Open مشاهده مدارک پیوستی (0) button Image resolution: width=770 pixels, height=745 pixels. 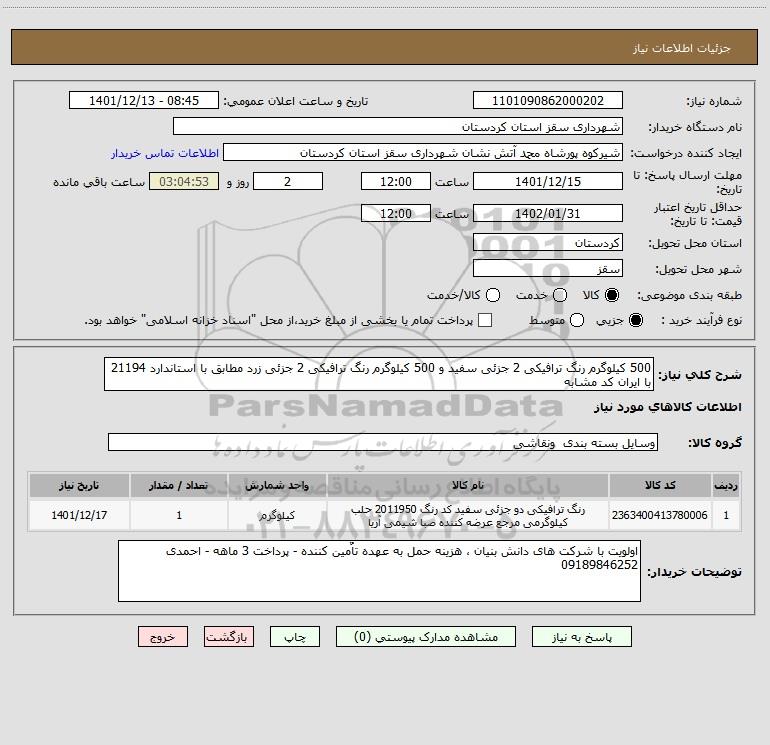pos(426,637)
